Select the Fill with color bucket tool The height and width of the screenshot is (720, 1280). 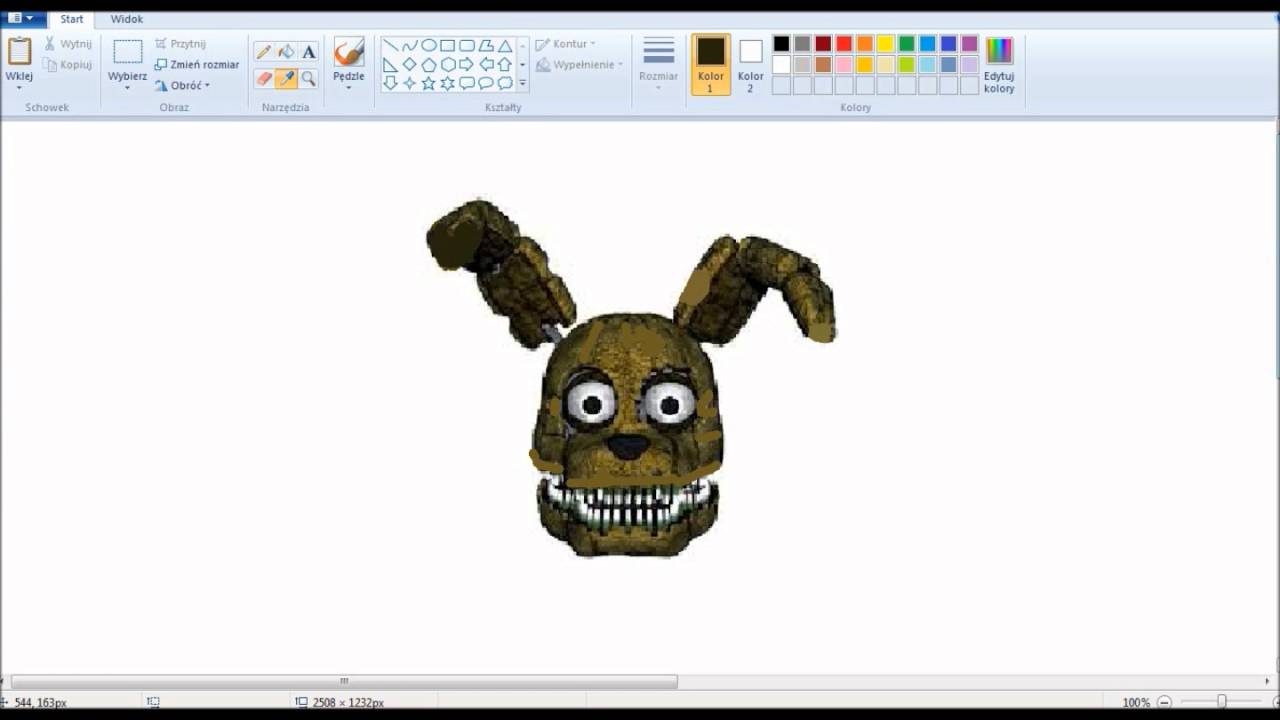(x=286, y=52)
